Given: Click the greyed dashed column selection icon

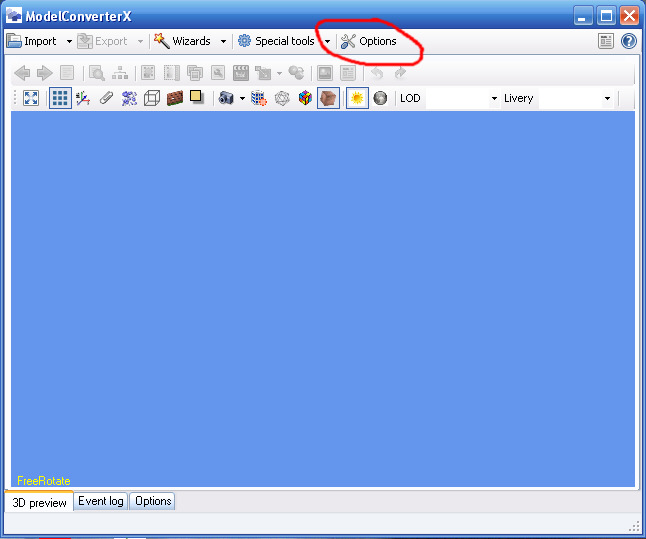Looking at the screenshot, I should click(171, 73).
